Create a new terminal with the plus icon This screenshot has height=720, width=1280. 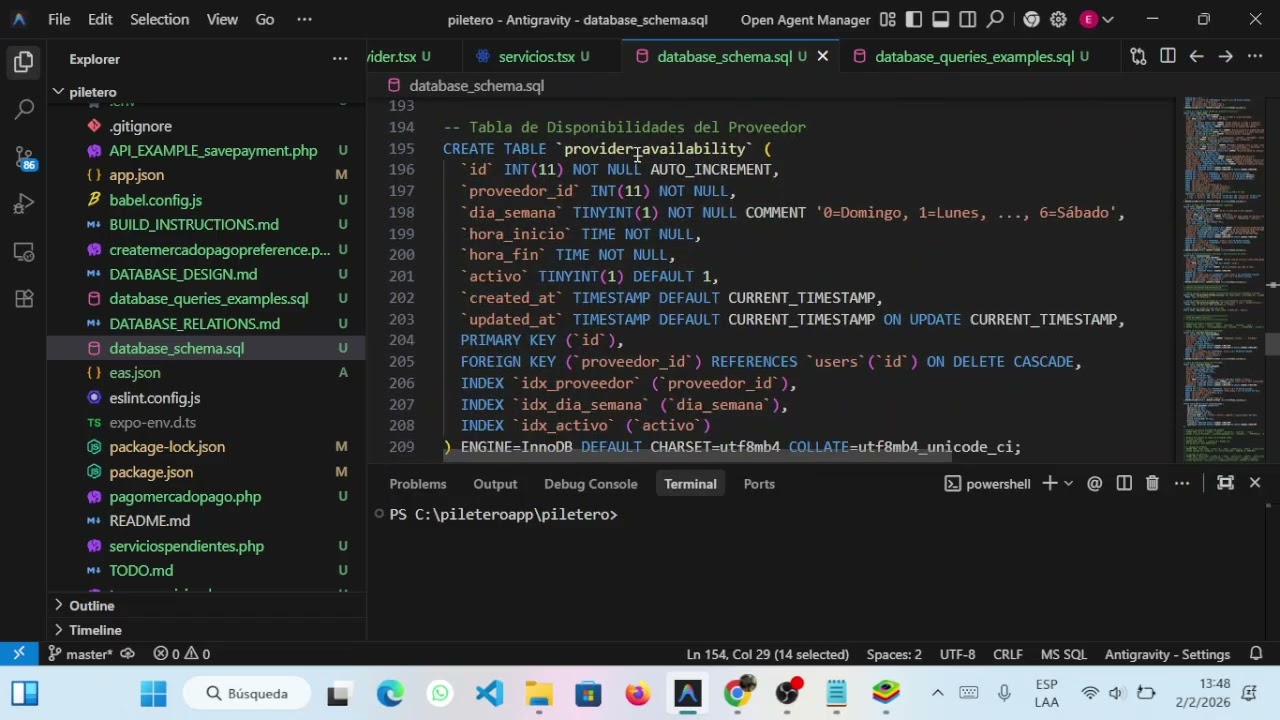(1049, 483)
